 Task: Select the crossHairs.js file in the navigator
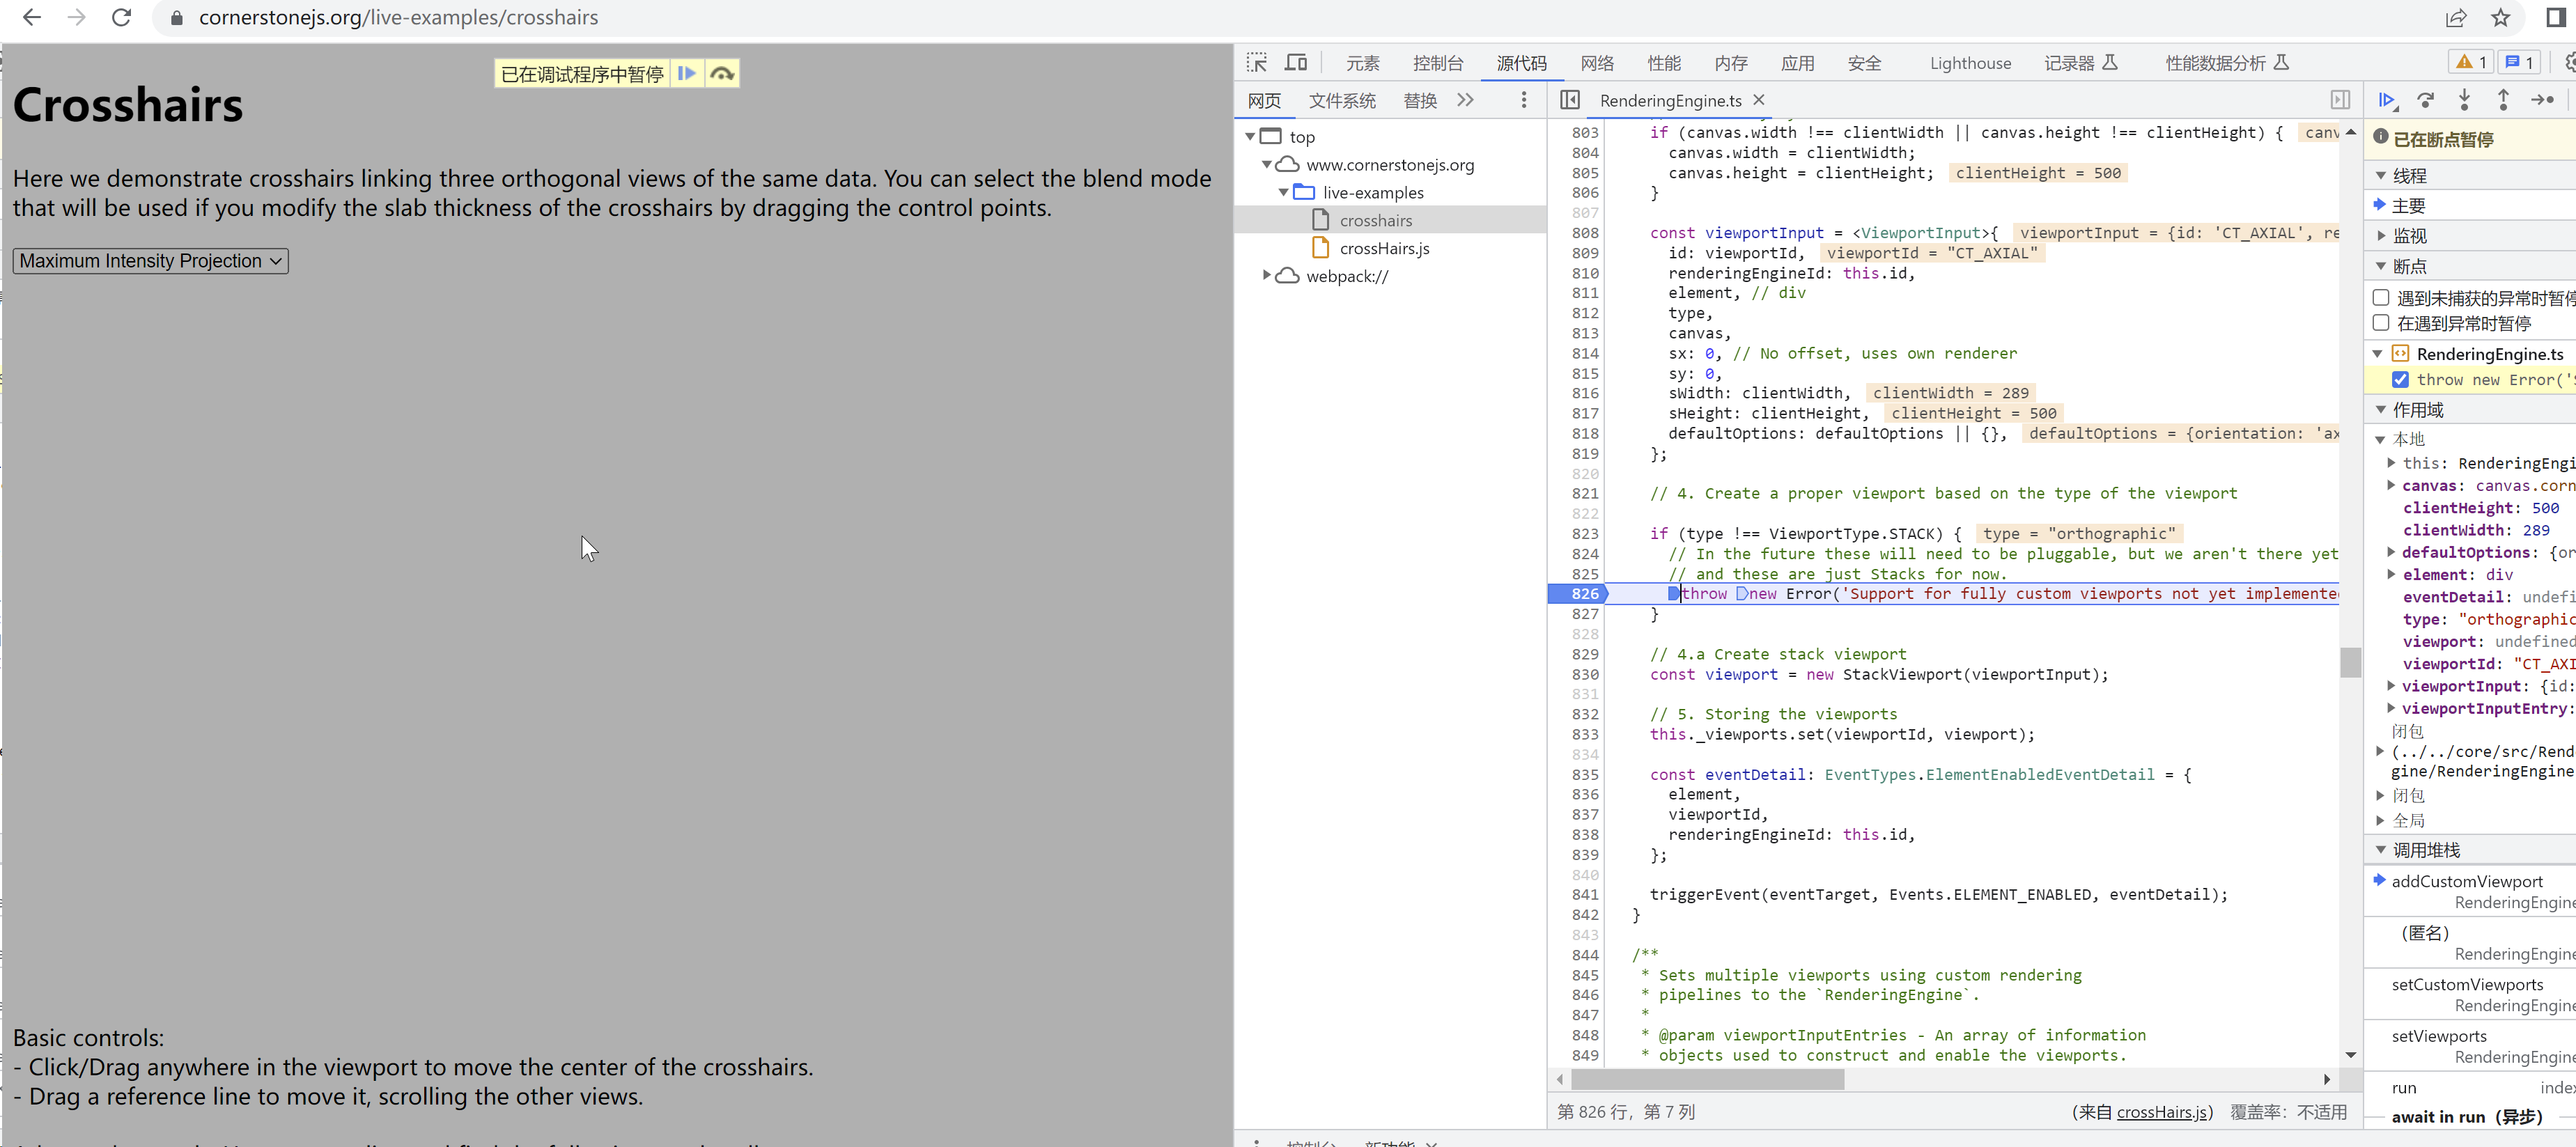tap(1384, 248)
